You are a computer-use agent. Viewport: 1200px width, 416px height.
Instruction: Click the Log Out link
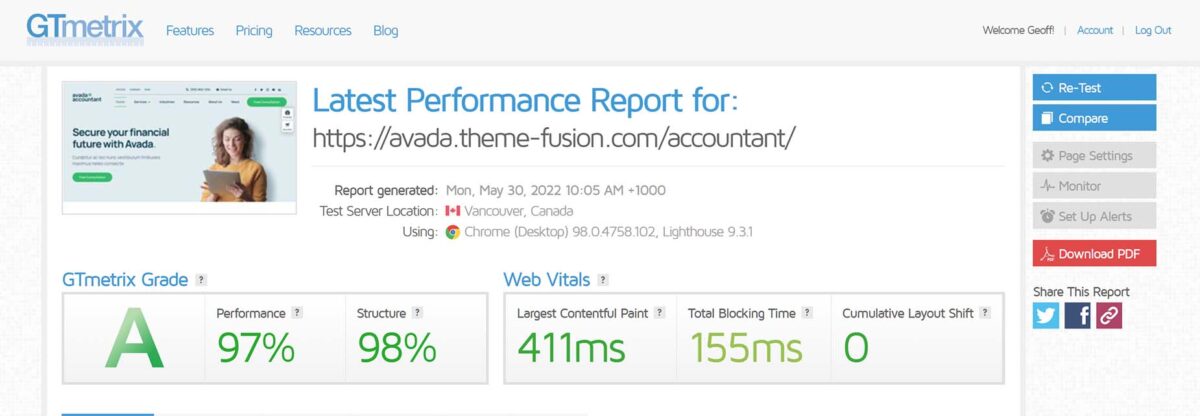pyautogui.click(x=1153, y=30)
